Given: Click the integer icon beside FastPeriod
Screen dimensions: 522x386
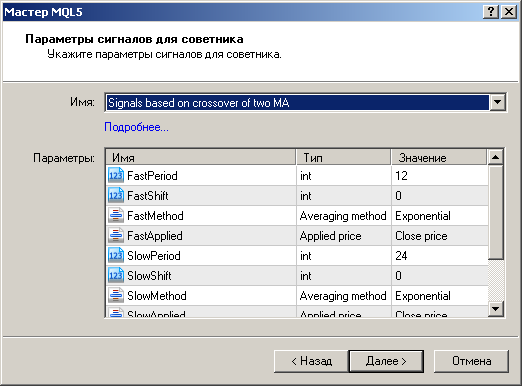Looking at the screenshot, I should [116, 175].
